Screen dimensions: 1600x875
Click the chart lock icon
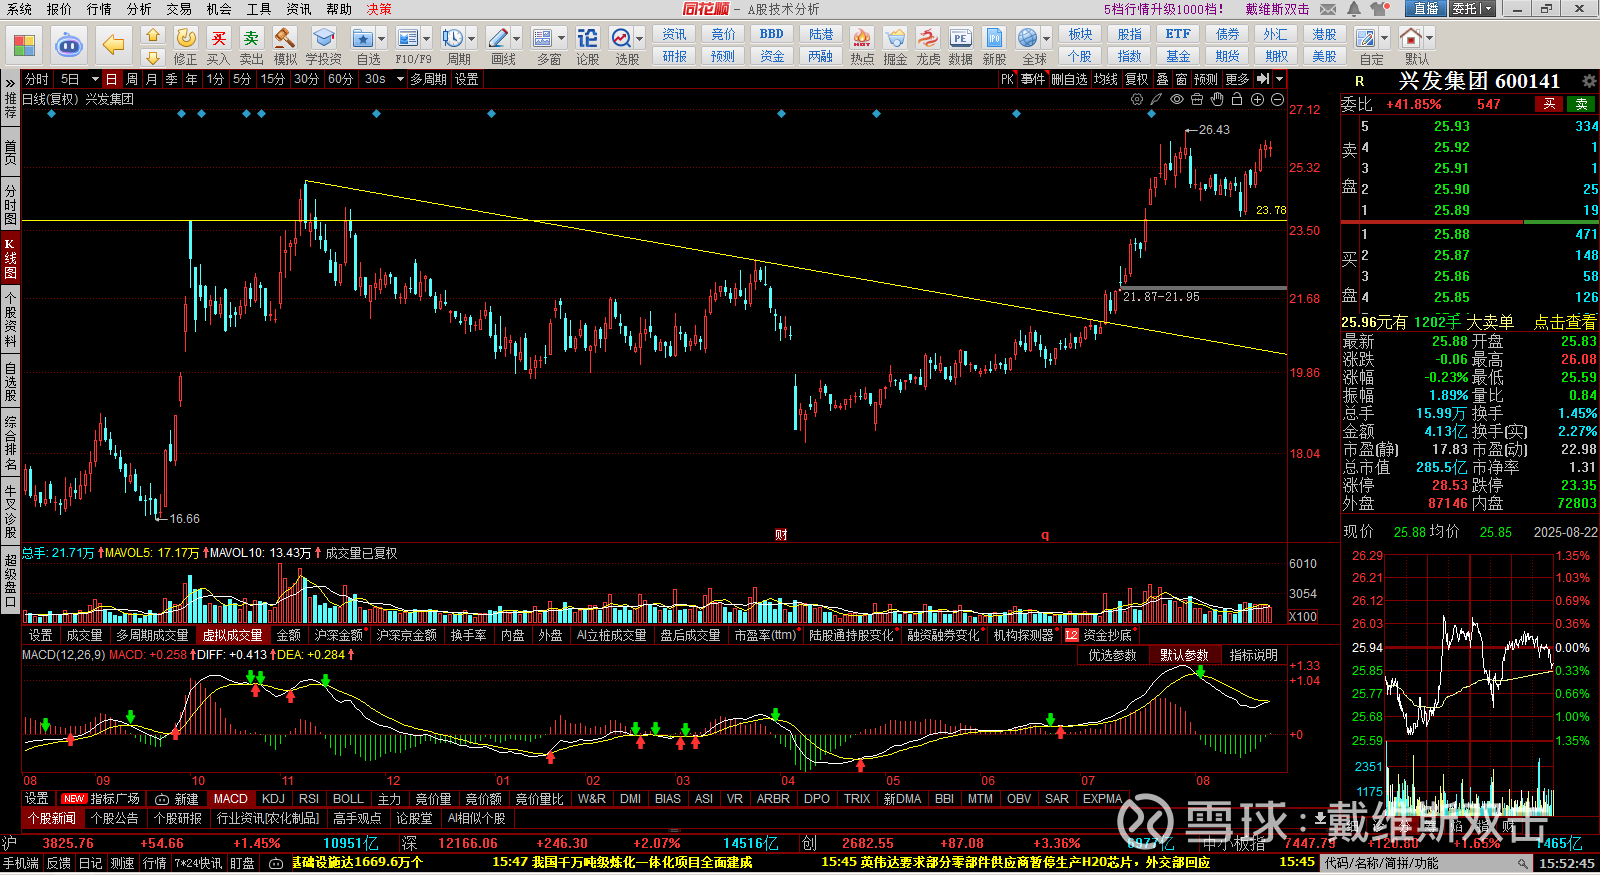(1237, 99)
